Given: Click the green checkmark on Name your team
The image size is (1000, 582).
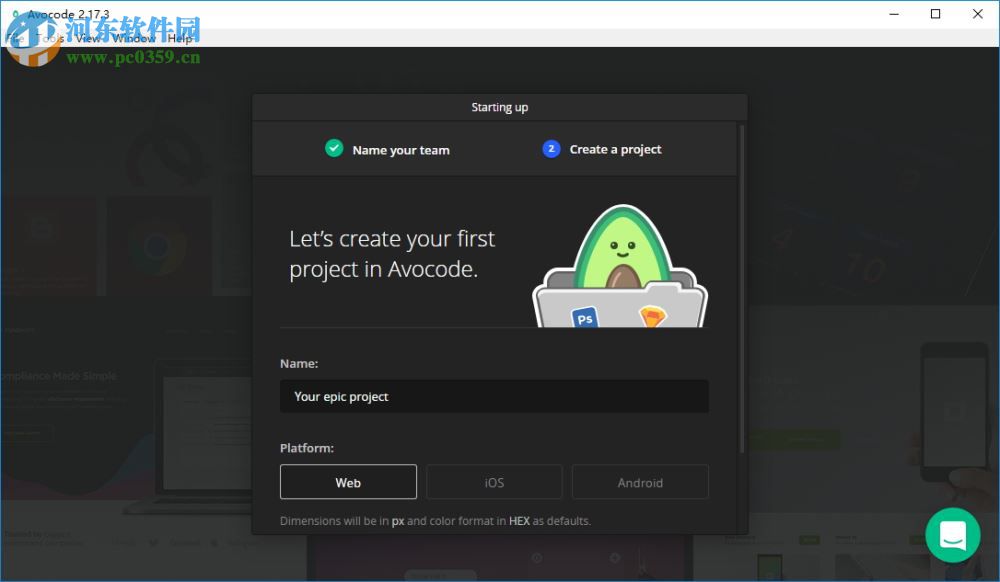Looking at the screenshot, I should (334, 148).
